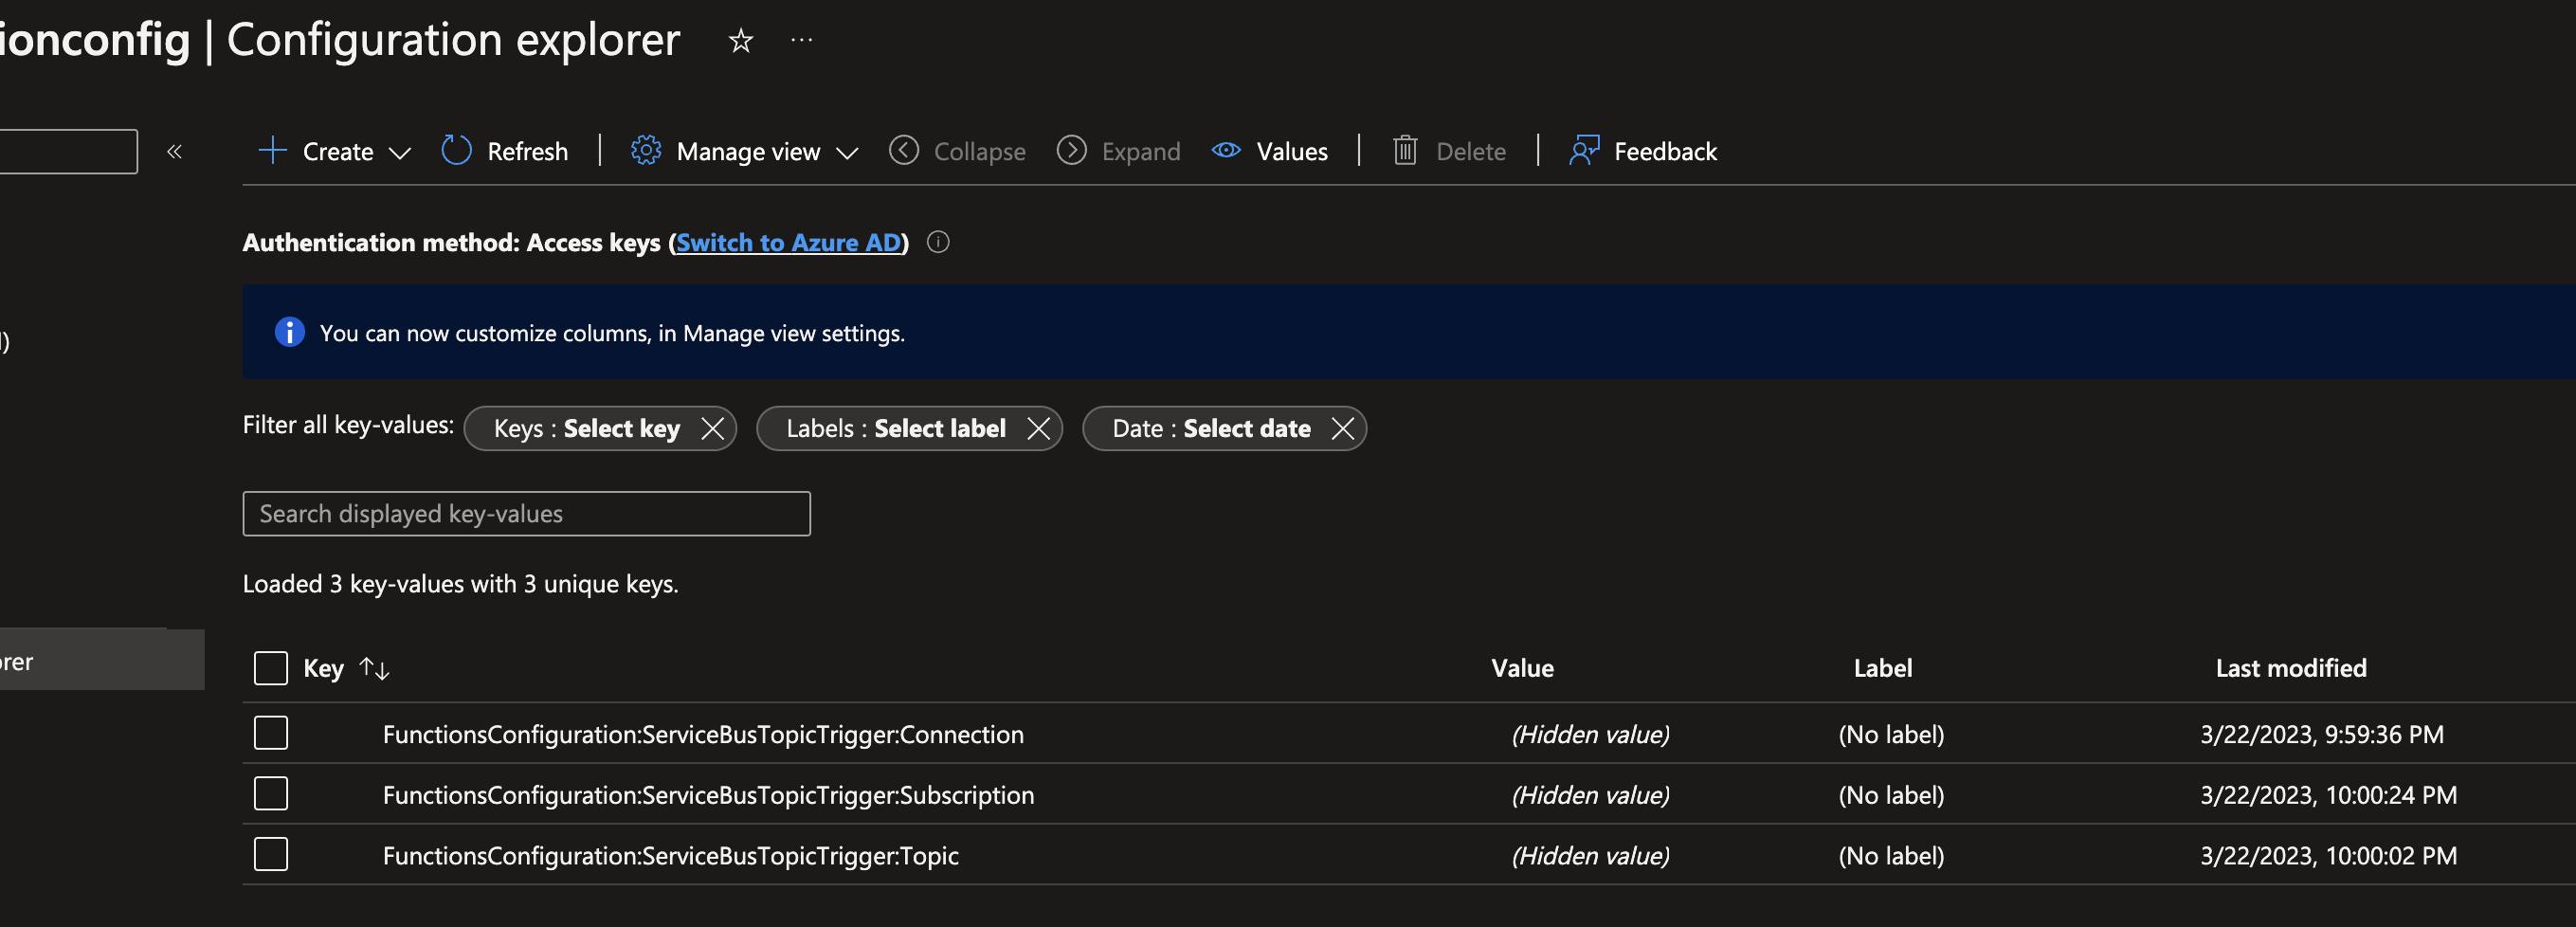Sort by Key column arrows
Image resolution: width=2576 pixels, height=927 pixels.
(x=374, y=668)
